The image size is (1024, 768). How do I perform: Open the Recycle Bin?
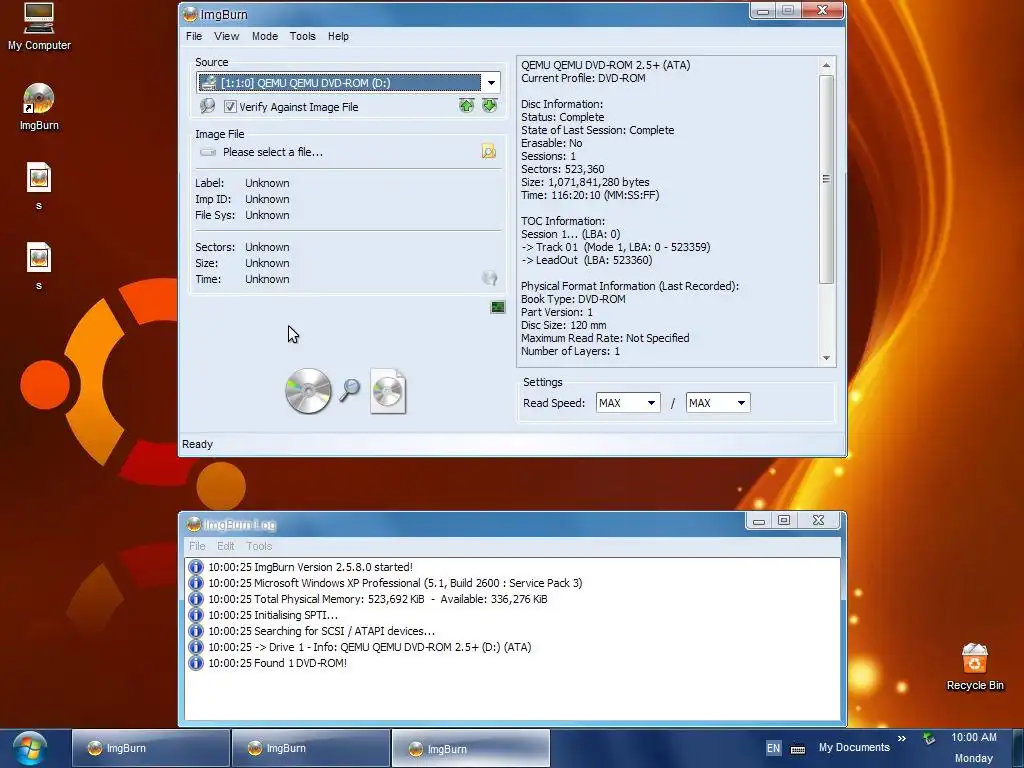click(x=974, y=667)
